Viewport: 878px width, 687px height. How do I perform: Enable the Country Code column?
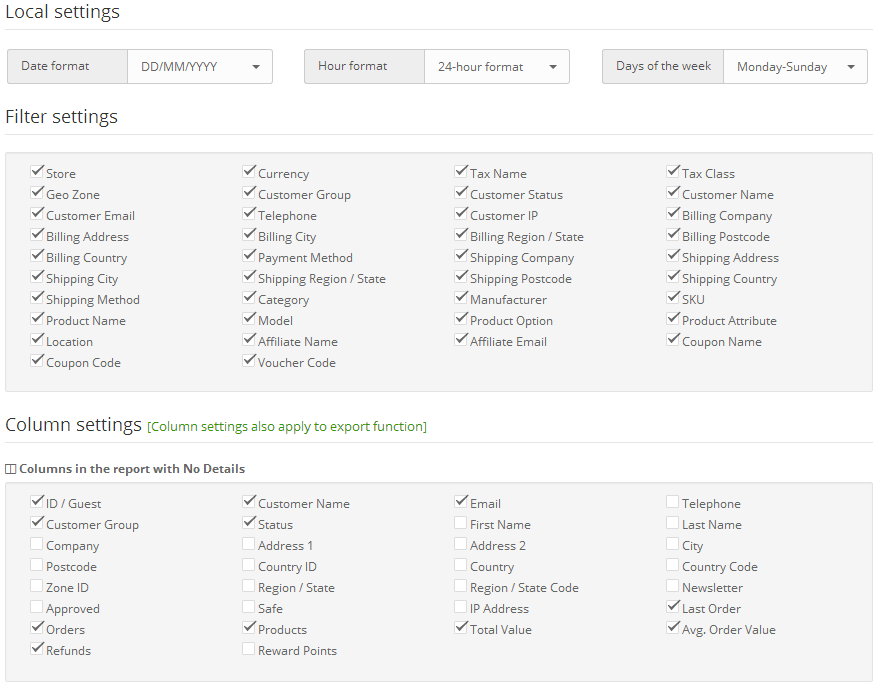[x=672, y=564]
